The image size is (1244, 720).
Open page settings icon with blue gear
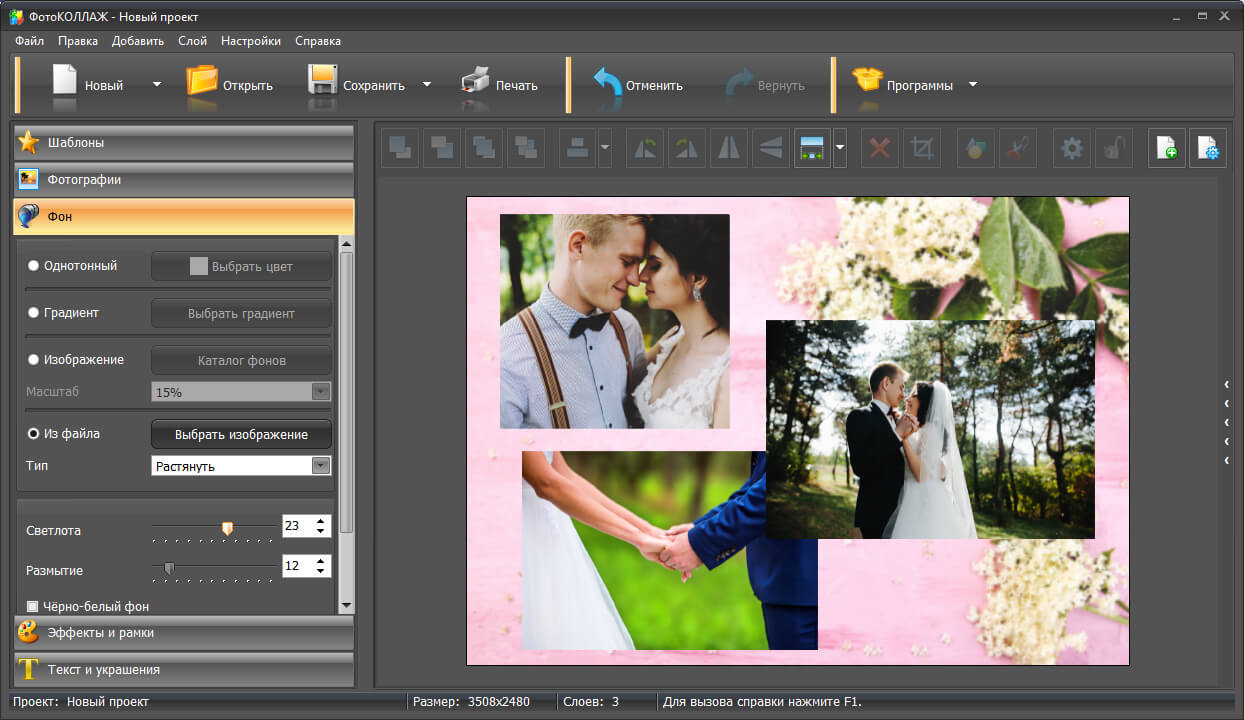pyautogui.click(x=1209, y=148)
